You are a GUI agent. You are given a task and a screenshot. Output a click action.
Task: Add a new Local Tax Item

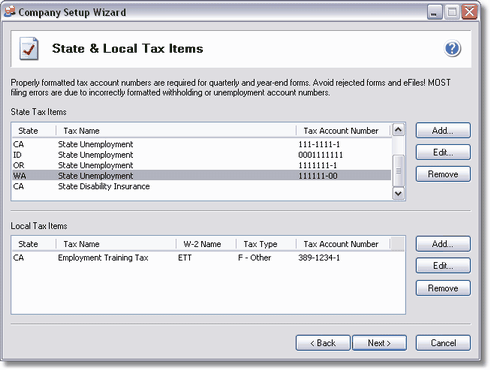pyautogui.click(x=443, y=244)
